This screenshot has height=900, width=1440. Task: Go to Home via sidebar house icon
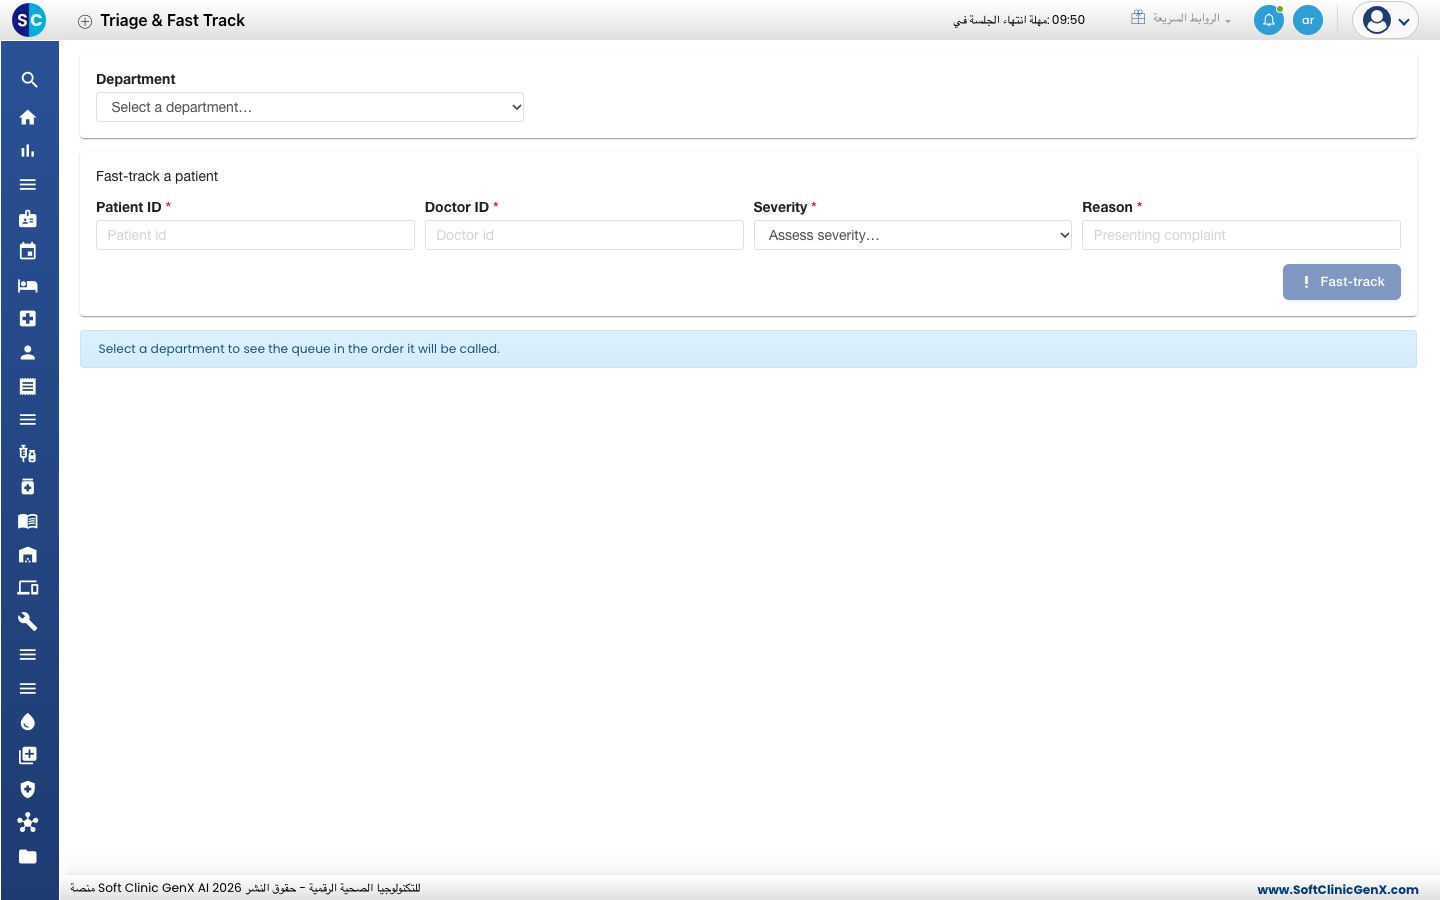tap(28, 117)
